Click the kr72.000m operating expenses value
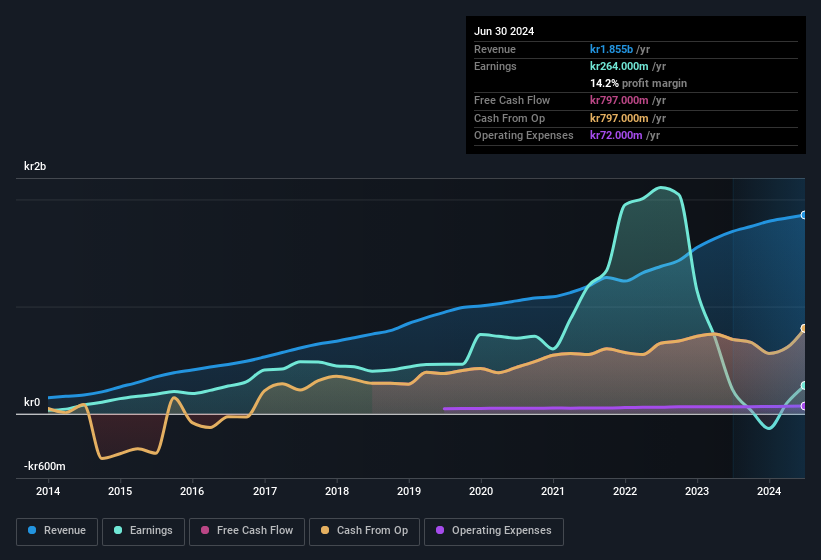Image resolution: width=821 pixels, height=560 pixels. (x=616, y=135)
